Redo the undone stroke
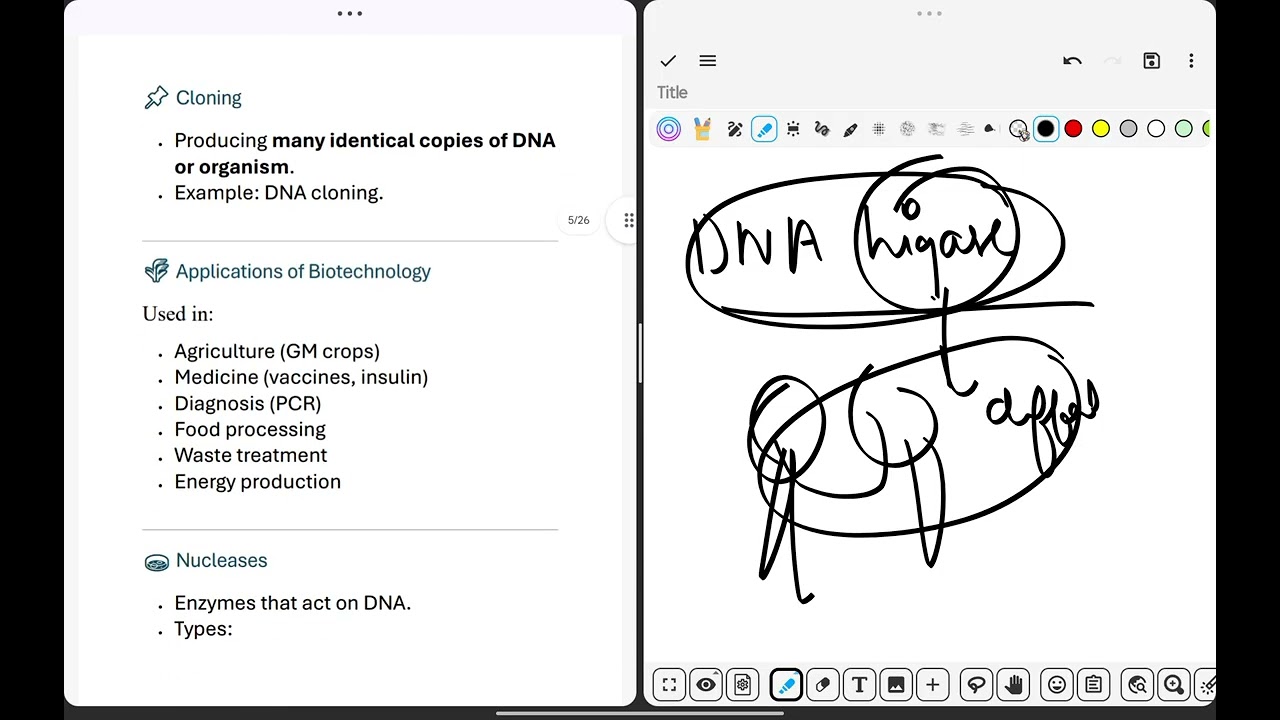Screen dimensions: 1280x720 (1112, 61)
